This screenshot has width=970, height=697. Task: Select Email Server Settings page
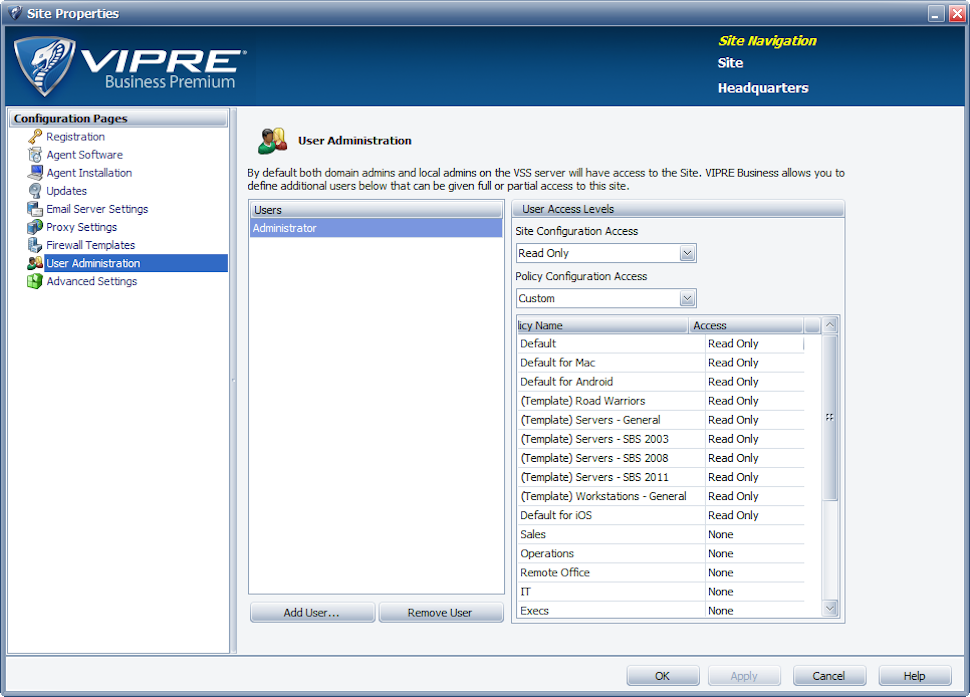(x=97, y=209)
